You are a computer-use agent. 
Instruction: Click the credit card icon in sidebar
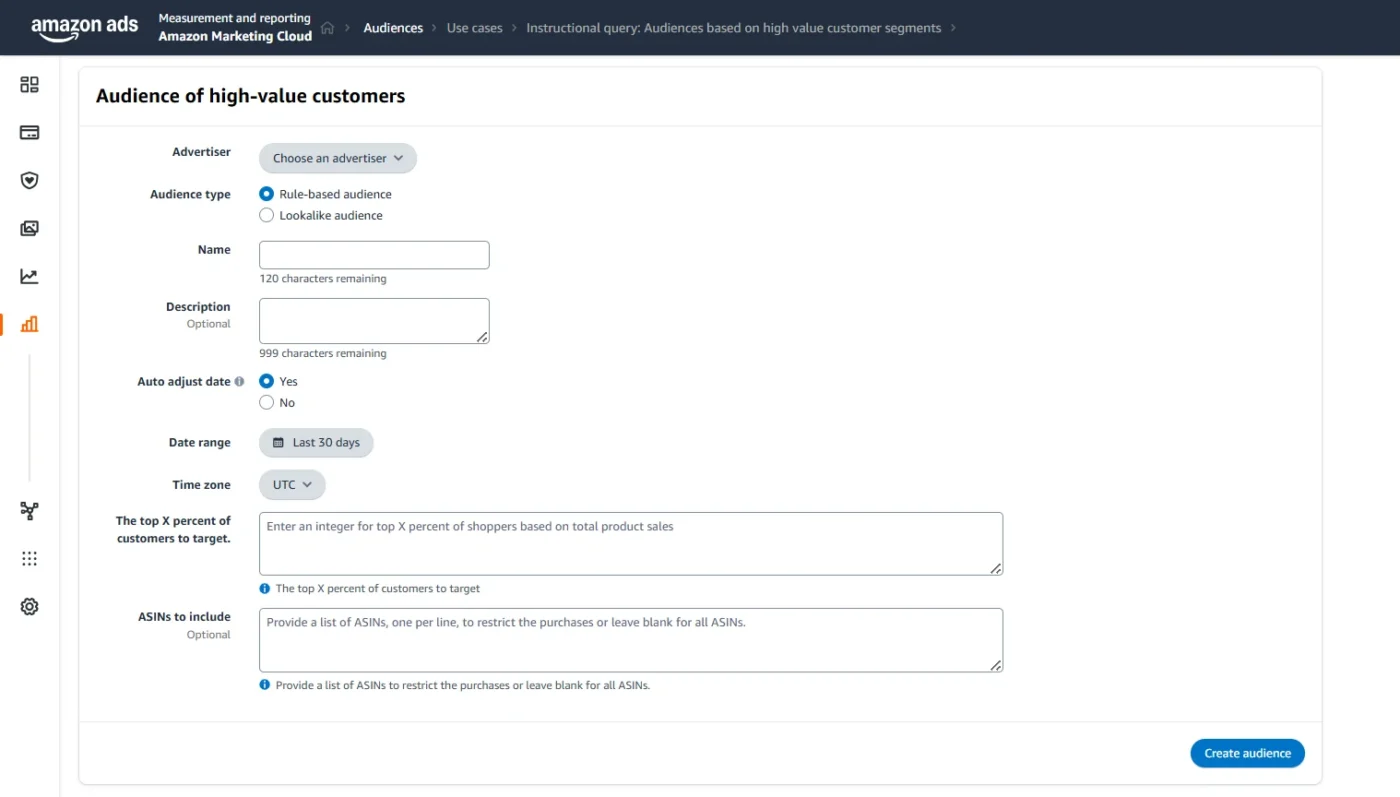pos(29,133)
